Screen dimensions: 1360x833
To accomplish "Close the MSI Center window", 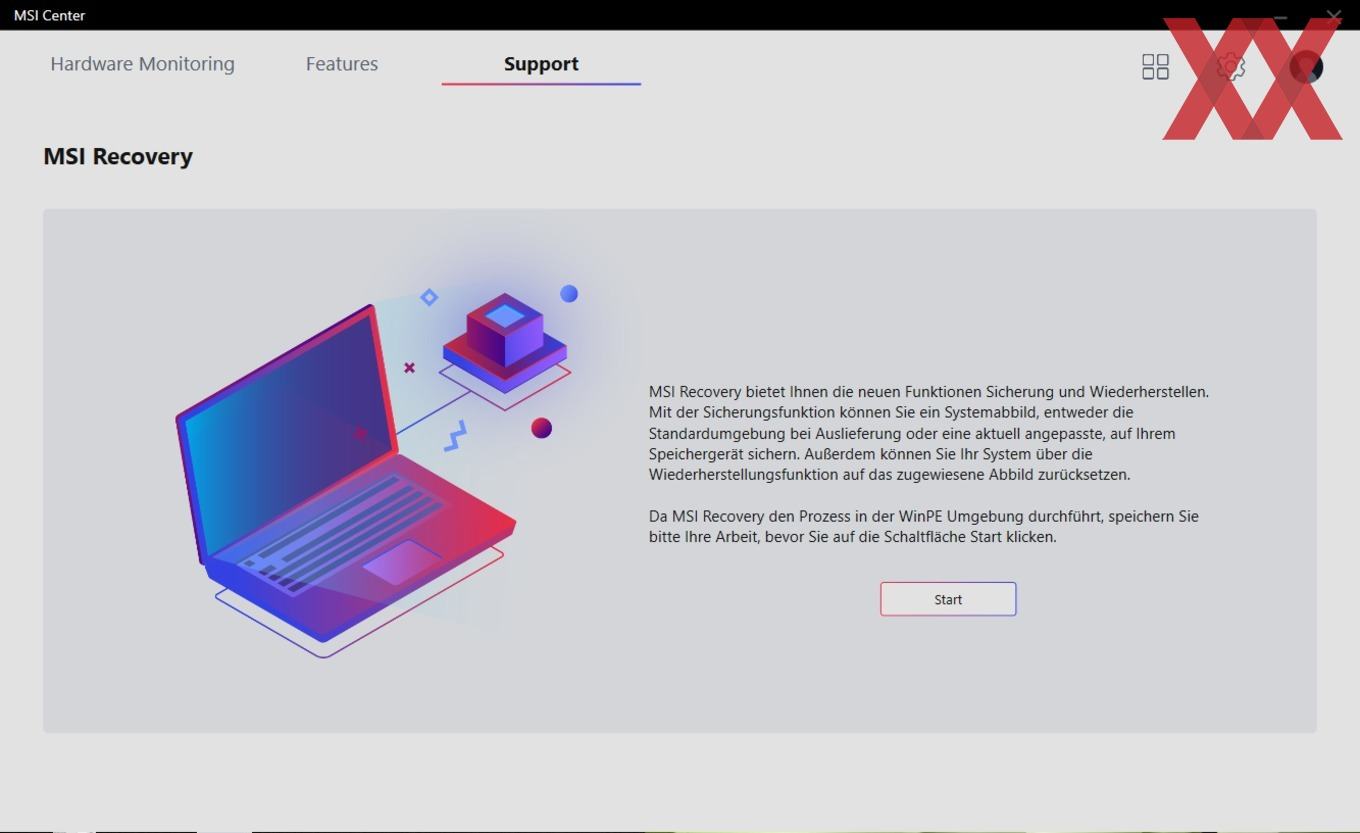I will pyautogui.click(x=1334, y=15).
